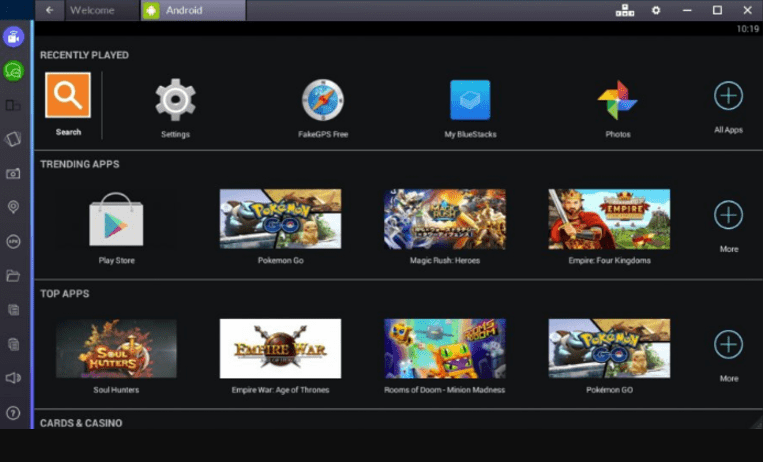Click the All Apps plus button
The width and height of the screenshot is (763, 462).
click(728, 96)
